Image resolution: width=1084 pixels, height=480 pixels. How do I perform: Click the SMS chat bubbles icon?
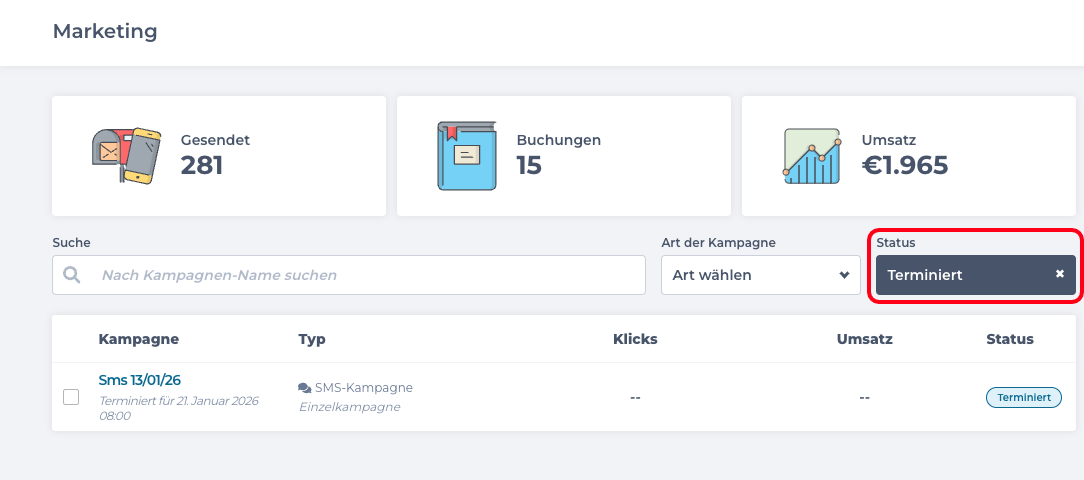[305, 388]
